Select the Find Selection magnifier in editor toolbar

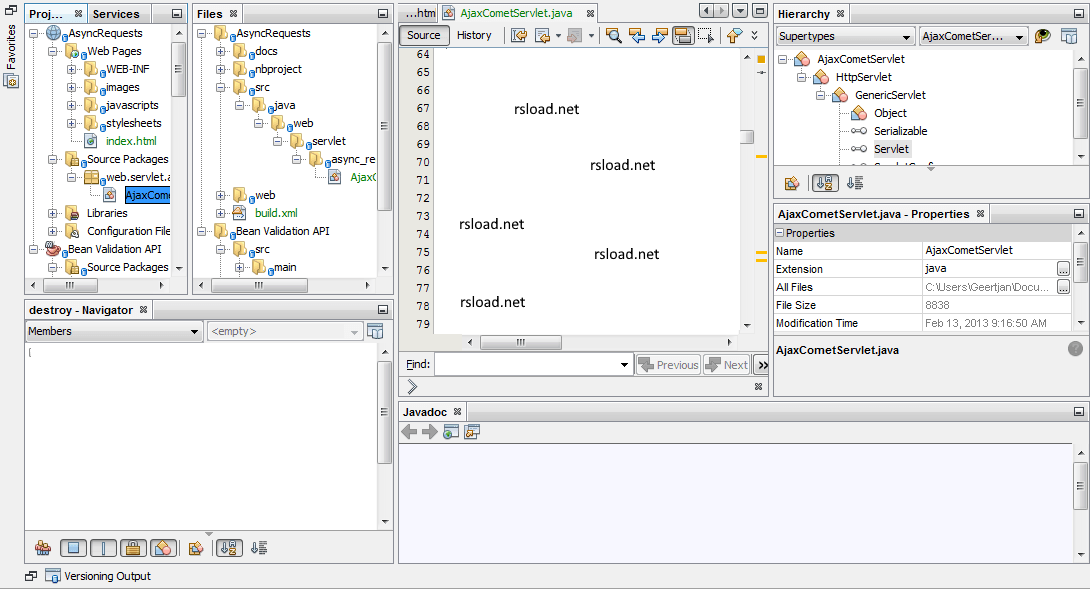pyautogui.click(x=614, y=37)
